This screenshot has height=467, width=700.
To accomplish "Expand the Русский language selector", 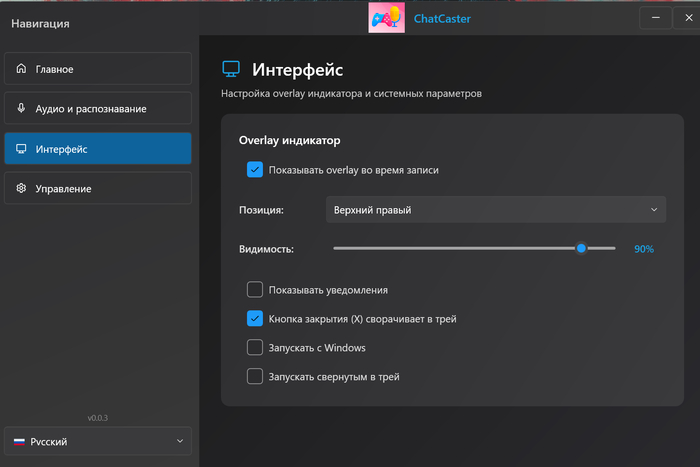I will click(97, 441).
